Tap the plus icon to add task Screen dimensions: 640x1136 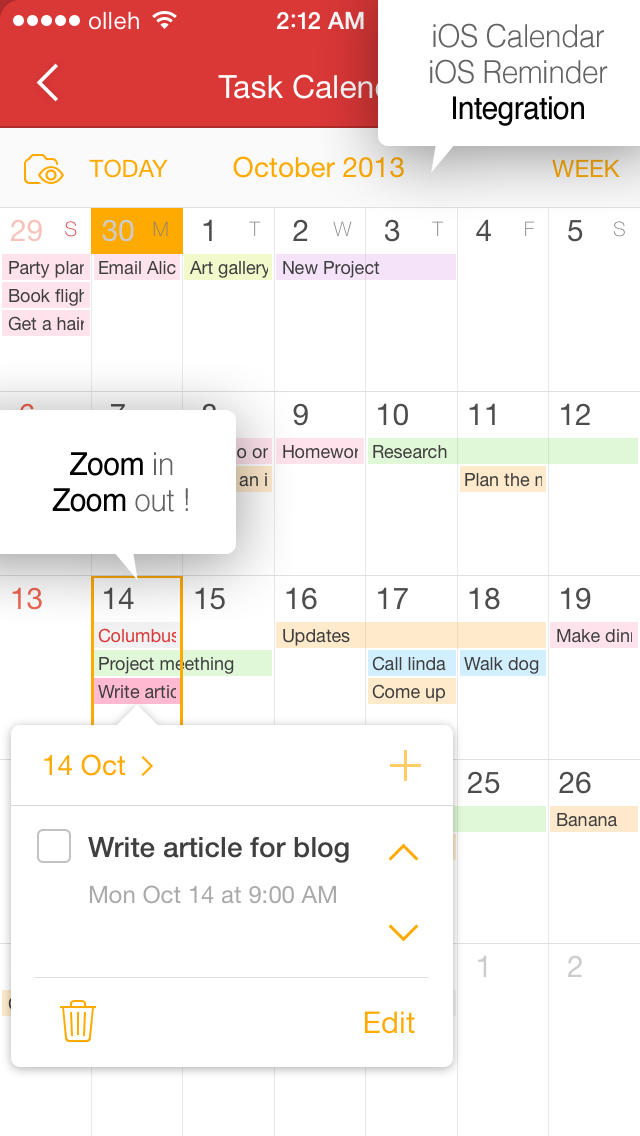click(x=405, y=766)
